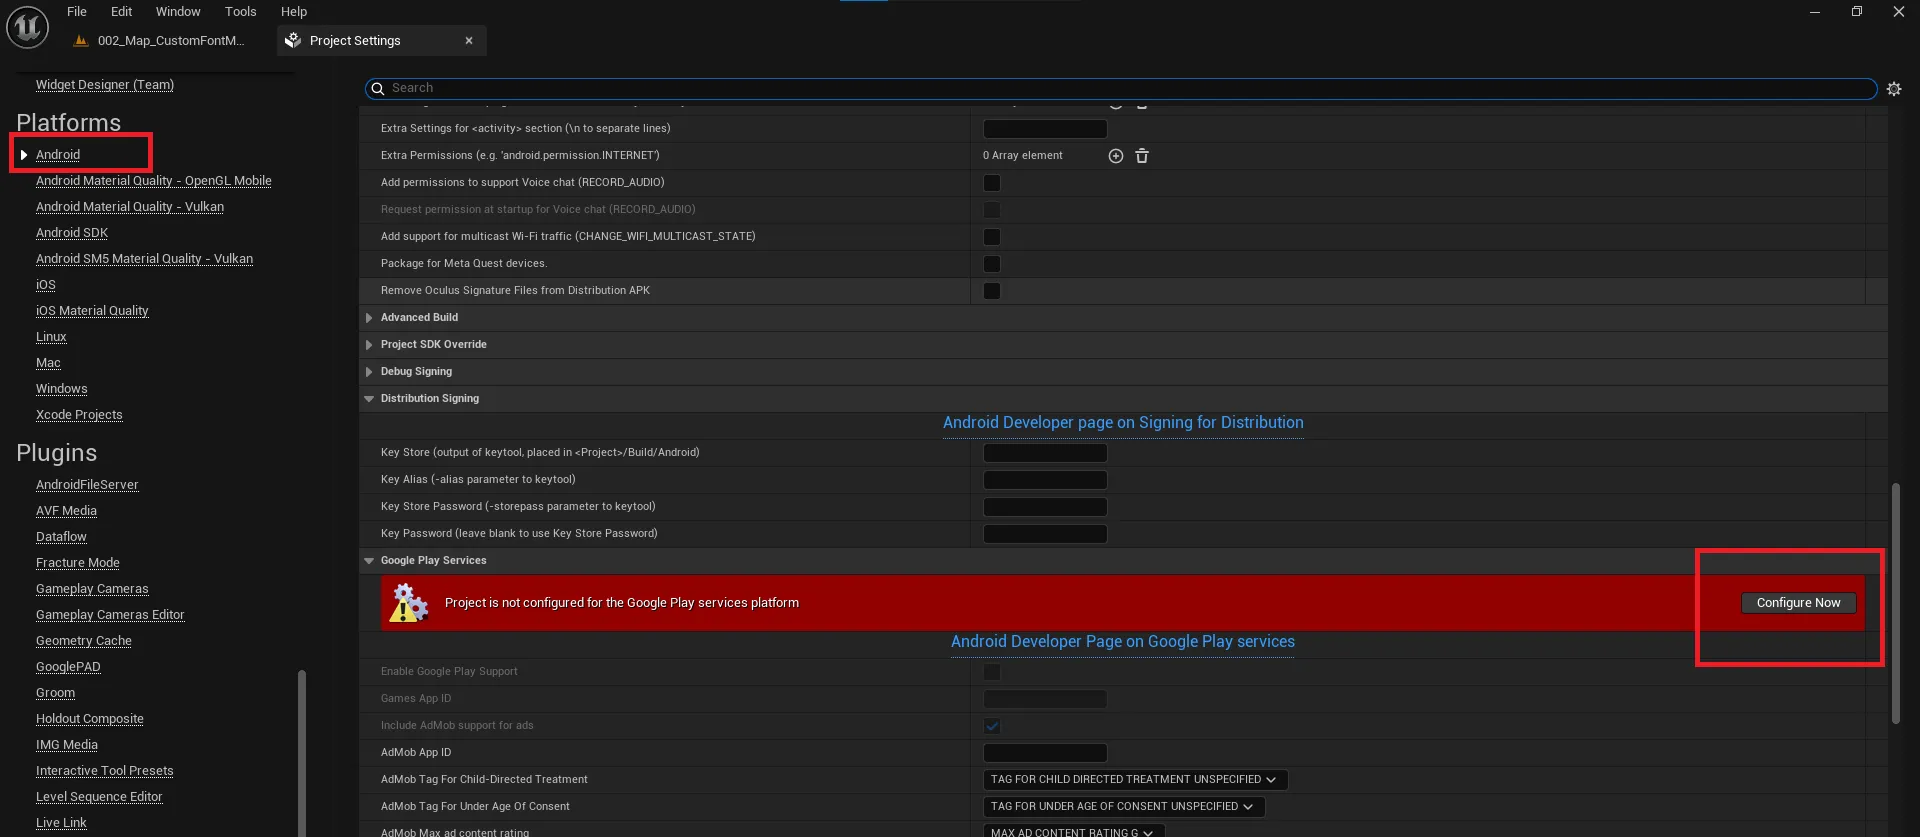1920x837 pixels.
Task: Select Android SM5 Material Quality - Vulkan
Action: [144, 259]
